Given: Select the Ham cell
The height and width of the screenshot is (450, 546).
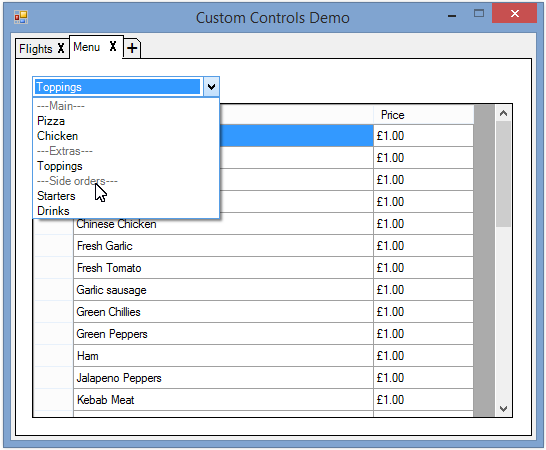Looking at the screenshot, I should pos(223,356).
